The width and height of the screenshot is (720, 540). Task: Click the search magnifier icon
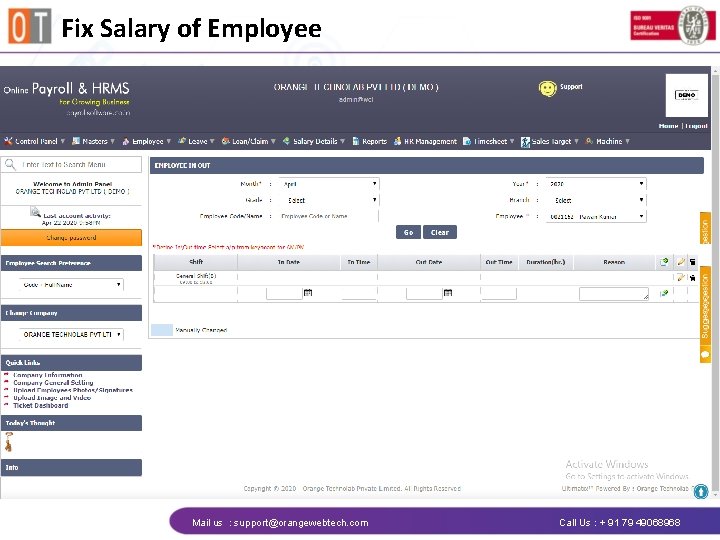[x=10, y=164]
